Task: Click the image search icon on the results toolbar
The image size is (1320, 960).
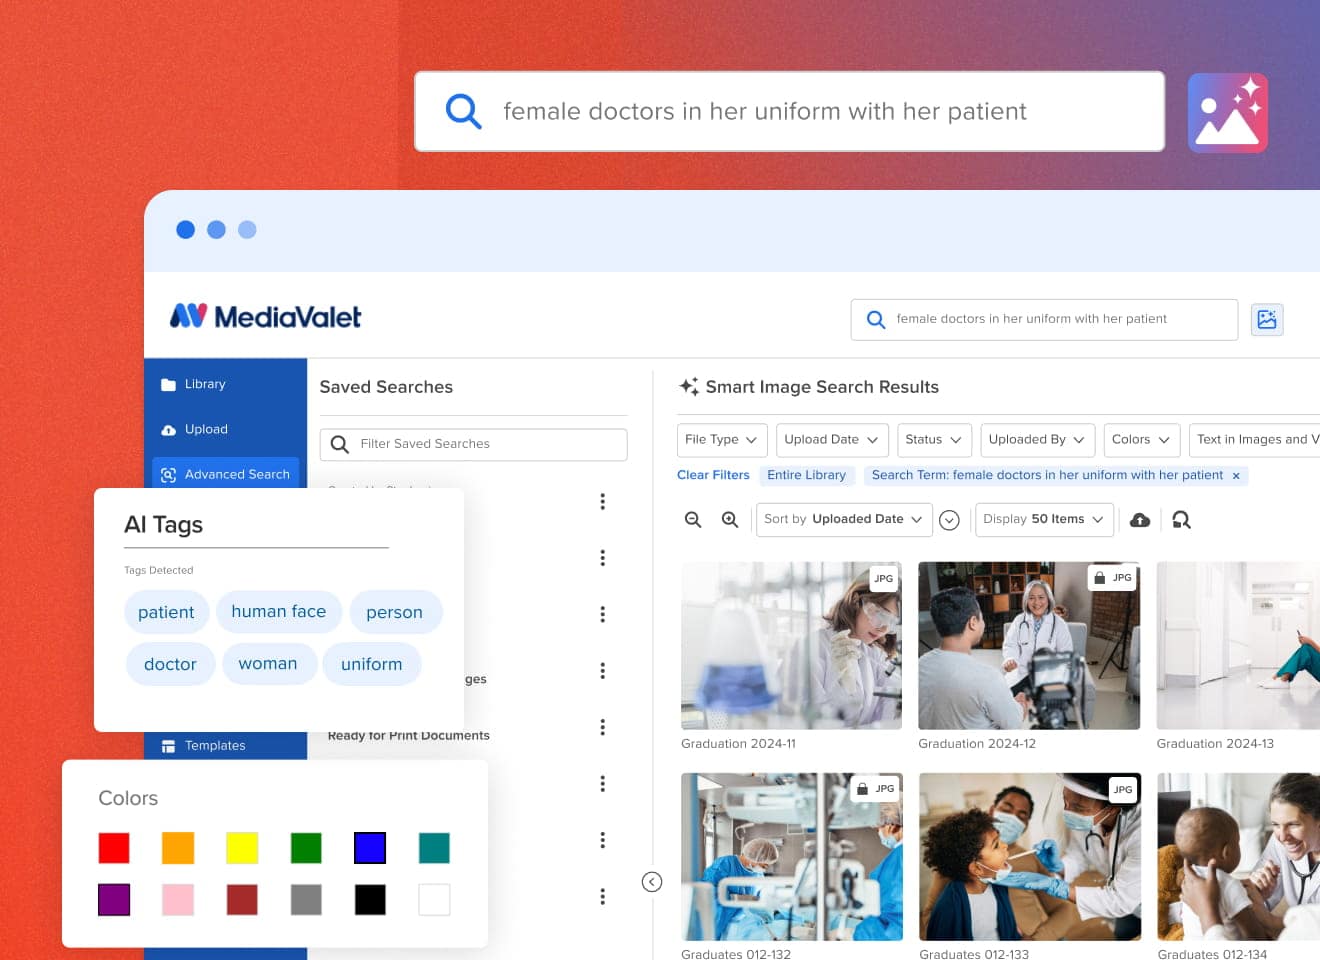Action: (1181, 519)
